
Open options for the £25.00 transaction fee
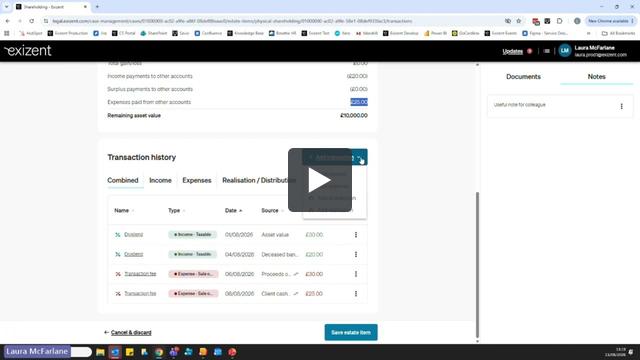356,293
